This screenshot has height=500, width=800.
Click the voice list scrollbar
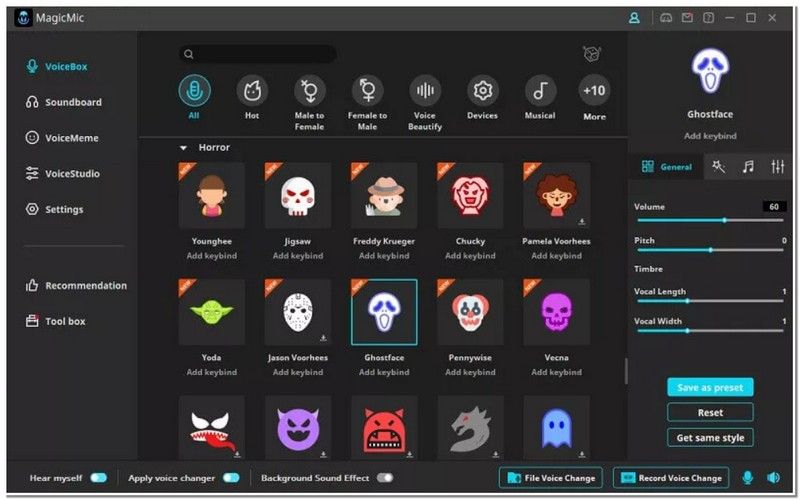click(x=626, y=371)
